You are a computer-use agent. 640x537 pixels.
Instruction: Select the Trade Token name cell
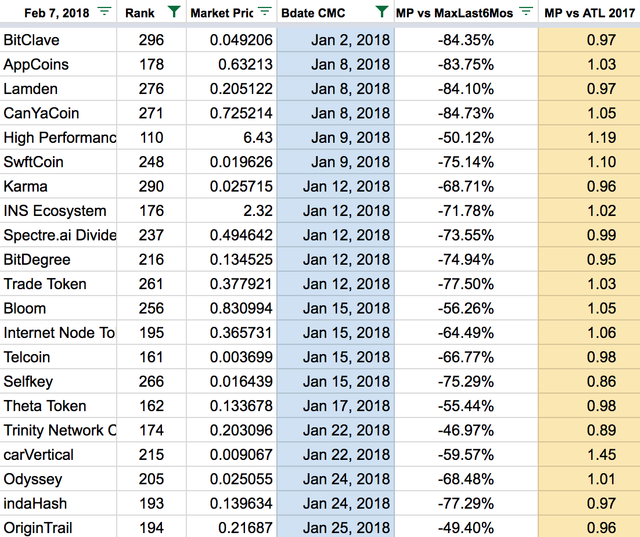[58, 284]
